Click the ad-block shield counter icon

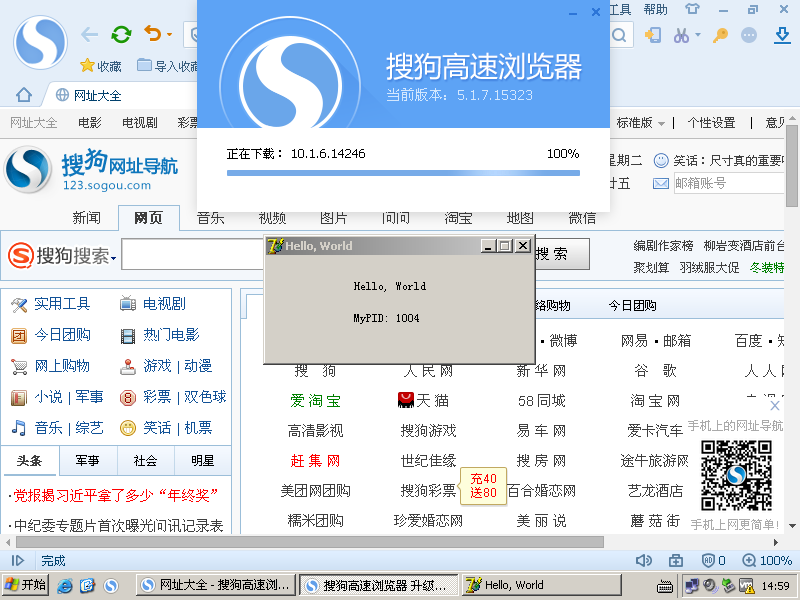[713, 561]
